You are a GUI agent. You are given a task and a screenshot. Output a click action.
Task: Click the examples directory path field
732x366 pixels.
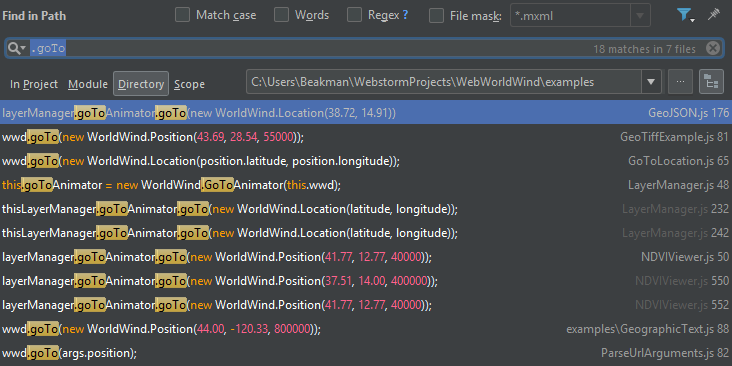[444, 82]
